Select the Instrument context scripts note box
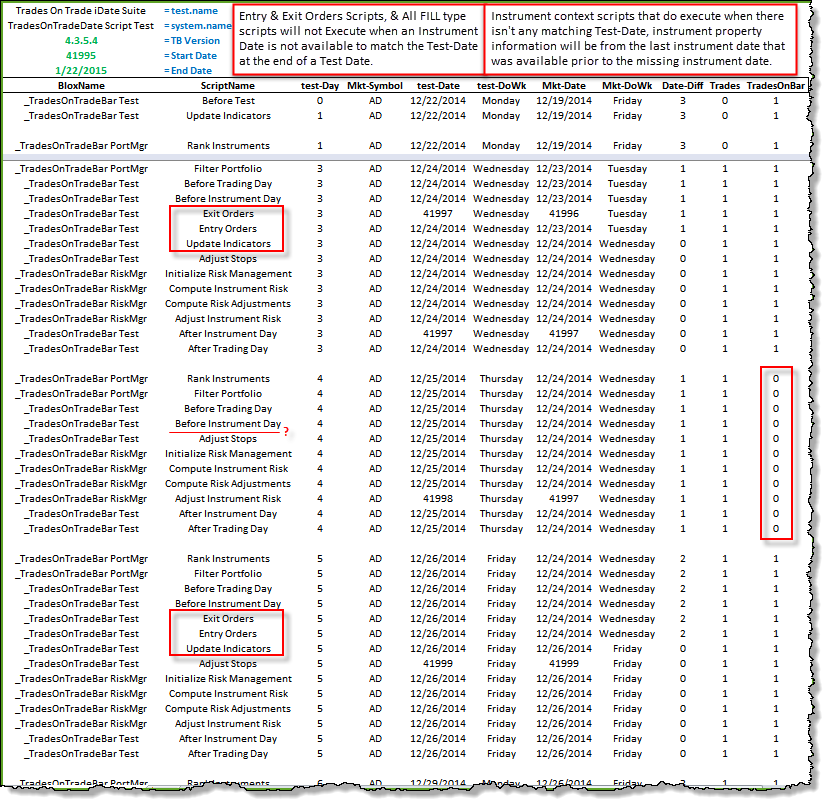This screenshot has height=806, width=830. pyautogui.click(x=641, y=39)
